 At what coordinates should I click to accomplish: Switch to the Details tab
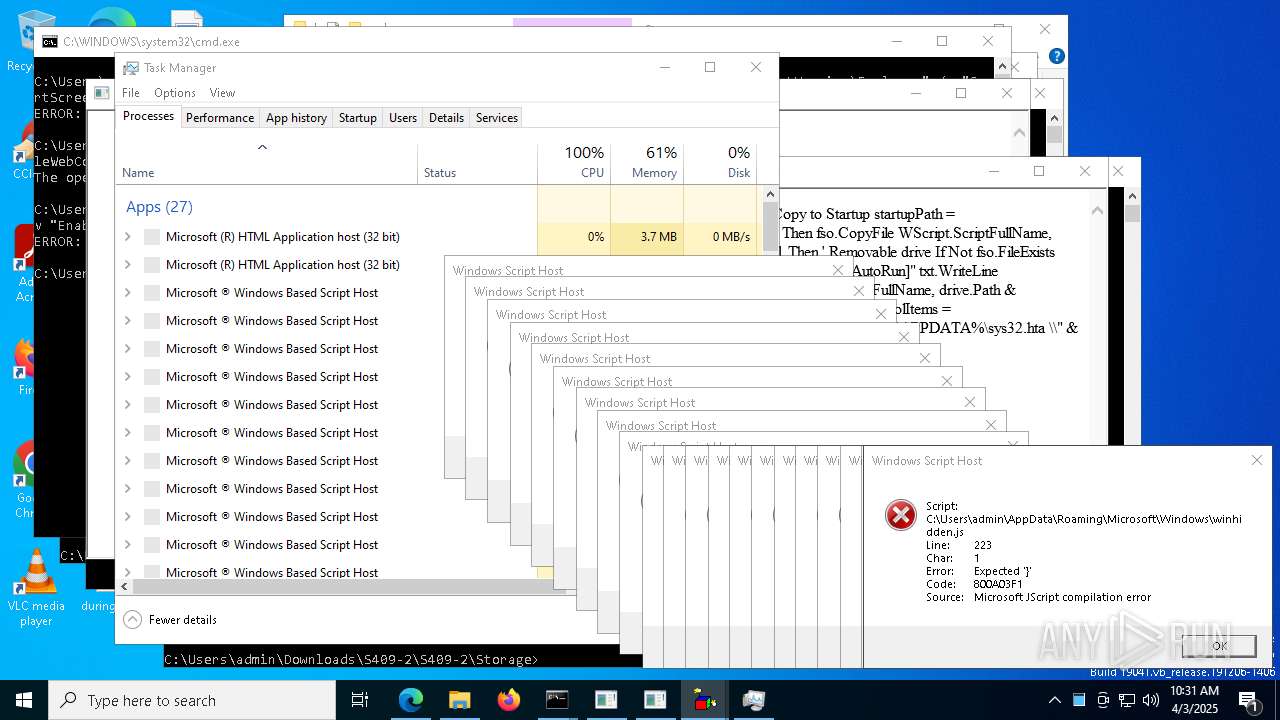pos(446,117)
